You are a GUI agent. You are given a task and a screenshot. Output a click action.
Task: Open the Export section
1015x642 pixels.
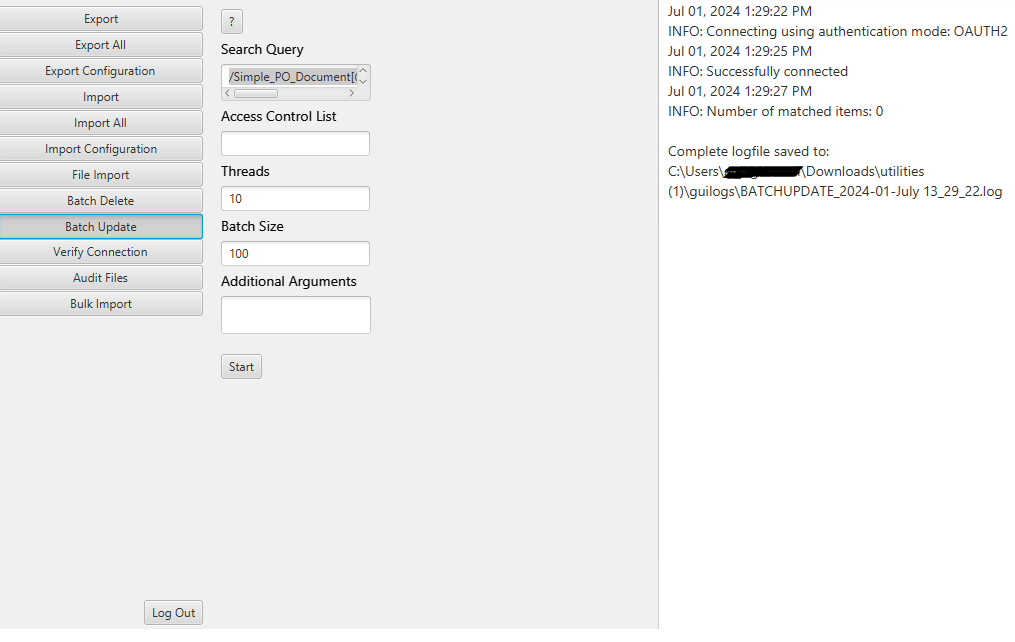(x=101, y=19)
